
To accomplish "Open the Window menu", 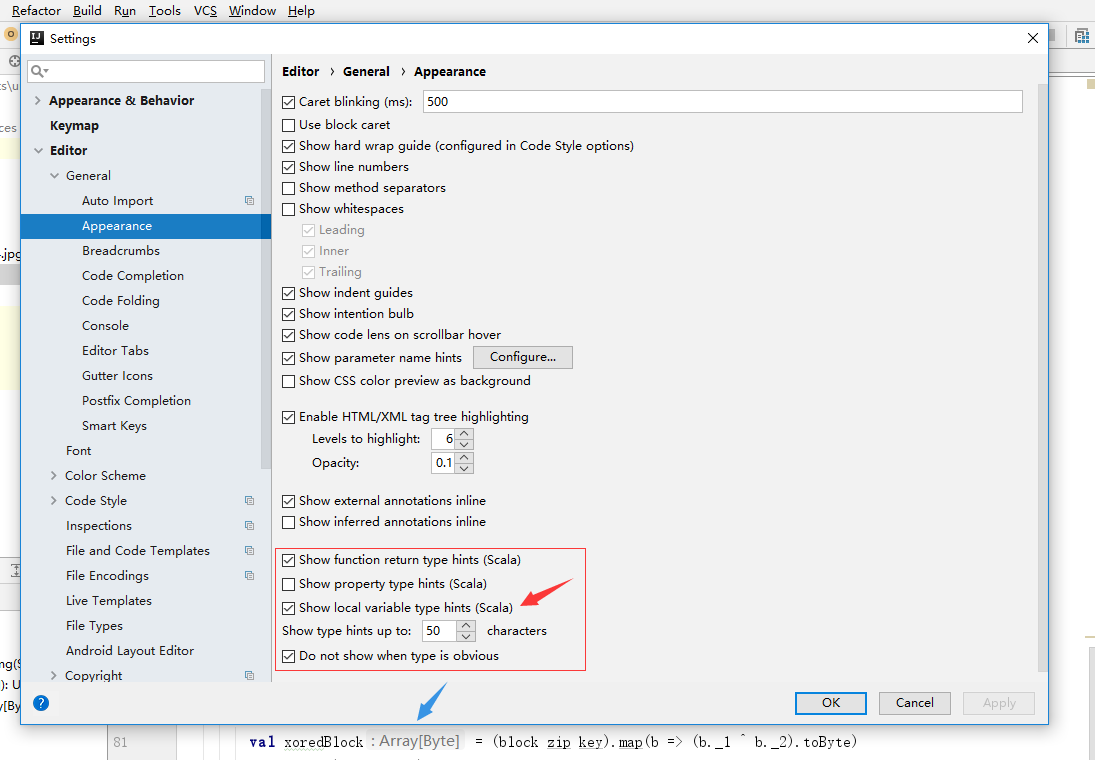I will [x=252, y=10].
